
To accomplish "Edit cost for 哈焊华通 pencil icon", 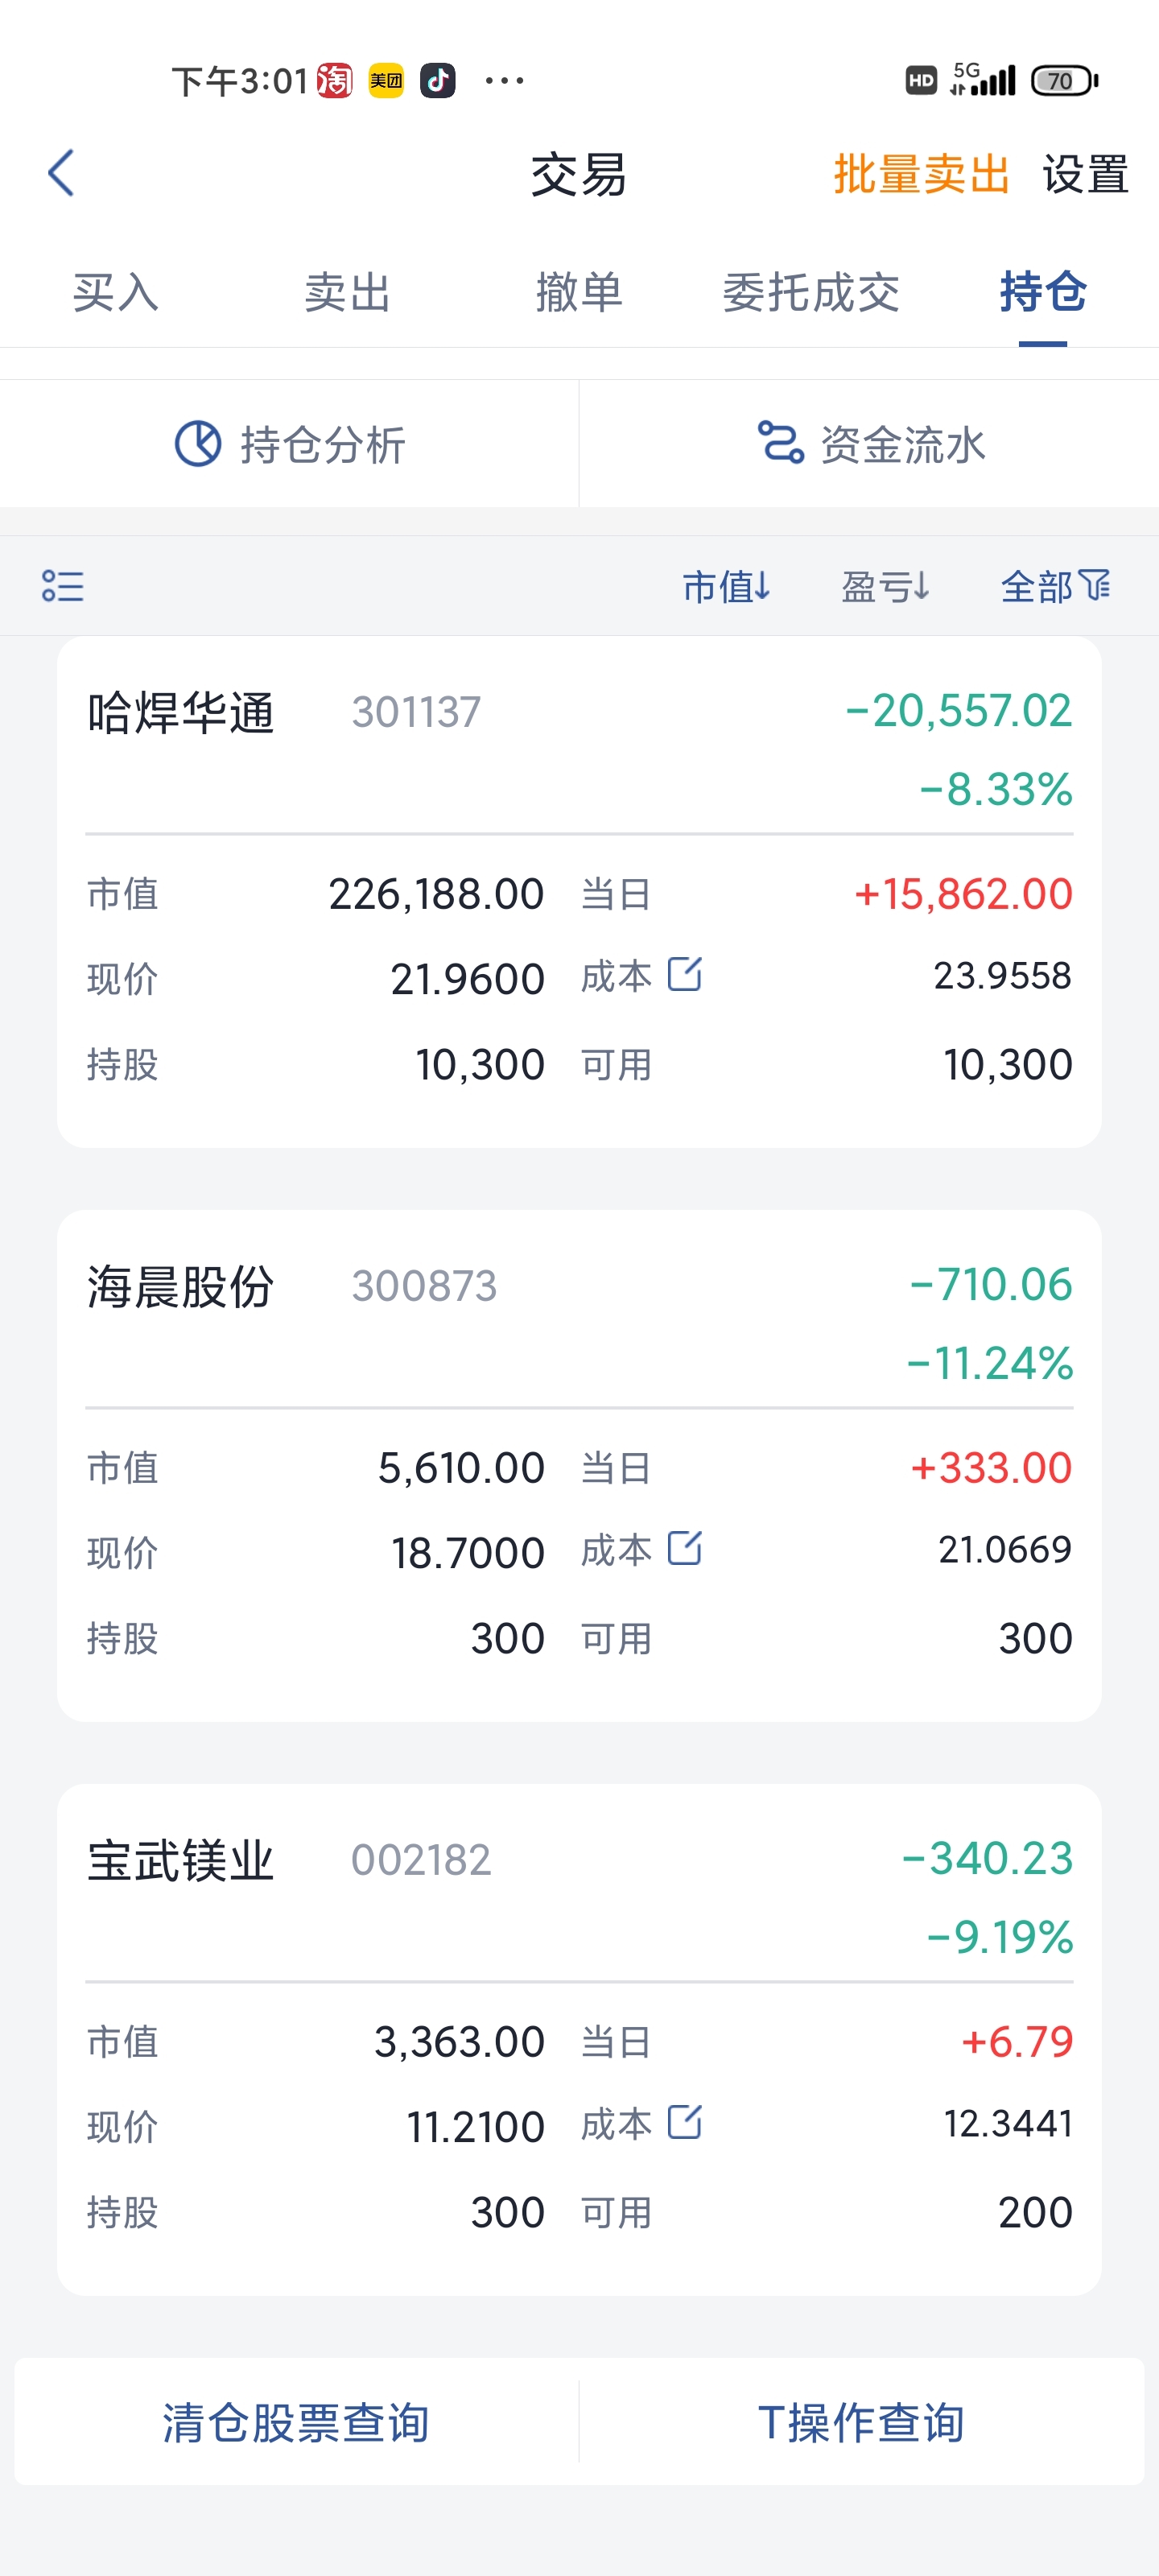I will (x=685, y=973).
